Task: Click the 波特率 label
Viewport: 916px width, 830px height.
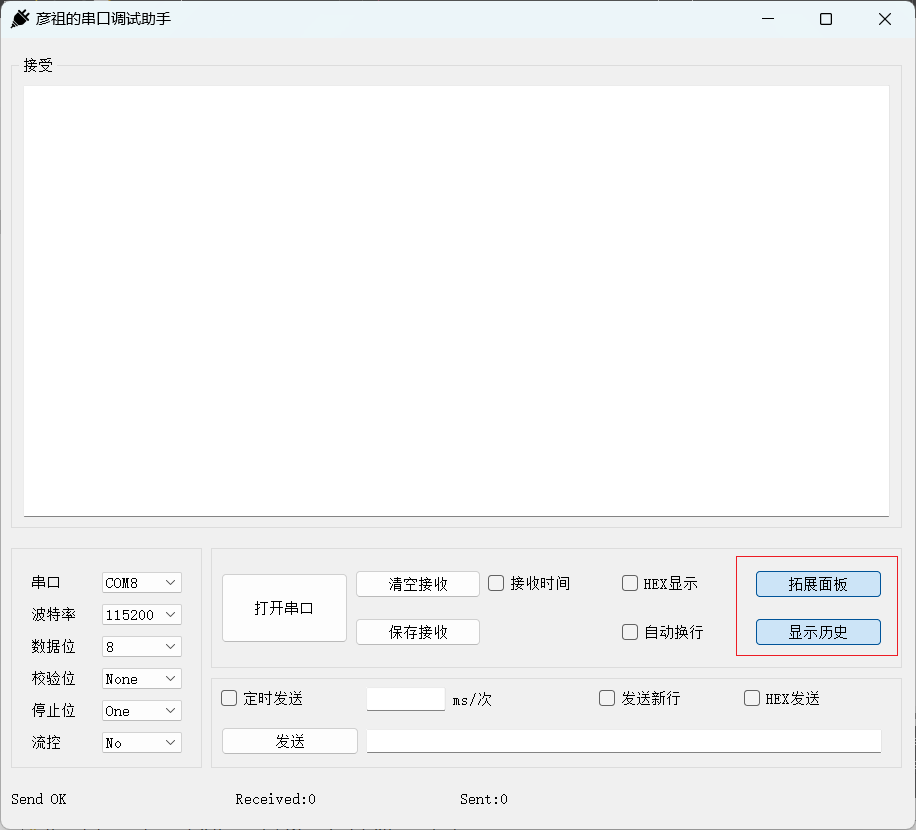Action: point(53,614)
